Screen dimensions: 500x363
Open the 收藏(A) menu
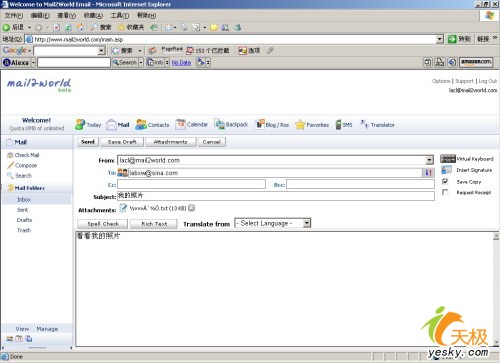93,15
